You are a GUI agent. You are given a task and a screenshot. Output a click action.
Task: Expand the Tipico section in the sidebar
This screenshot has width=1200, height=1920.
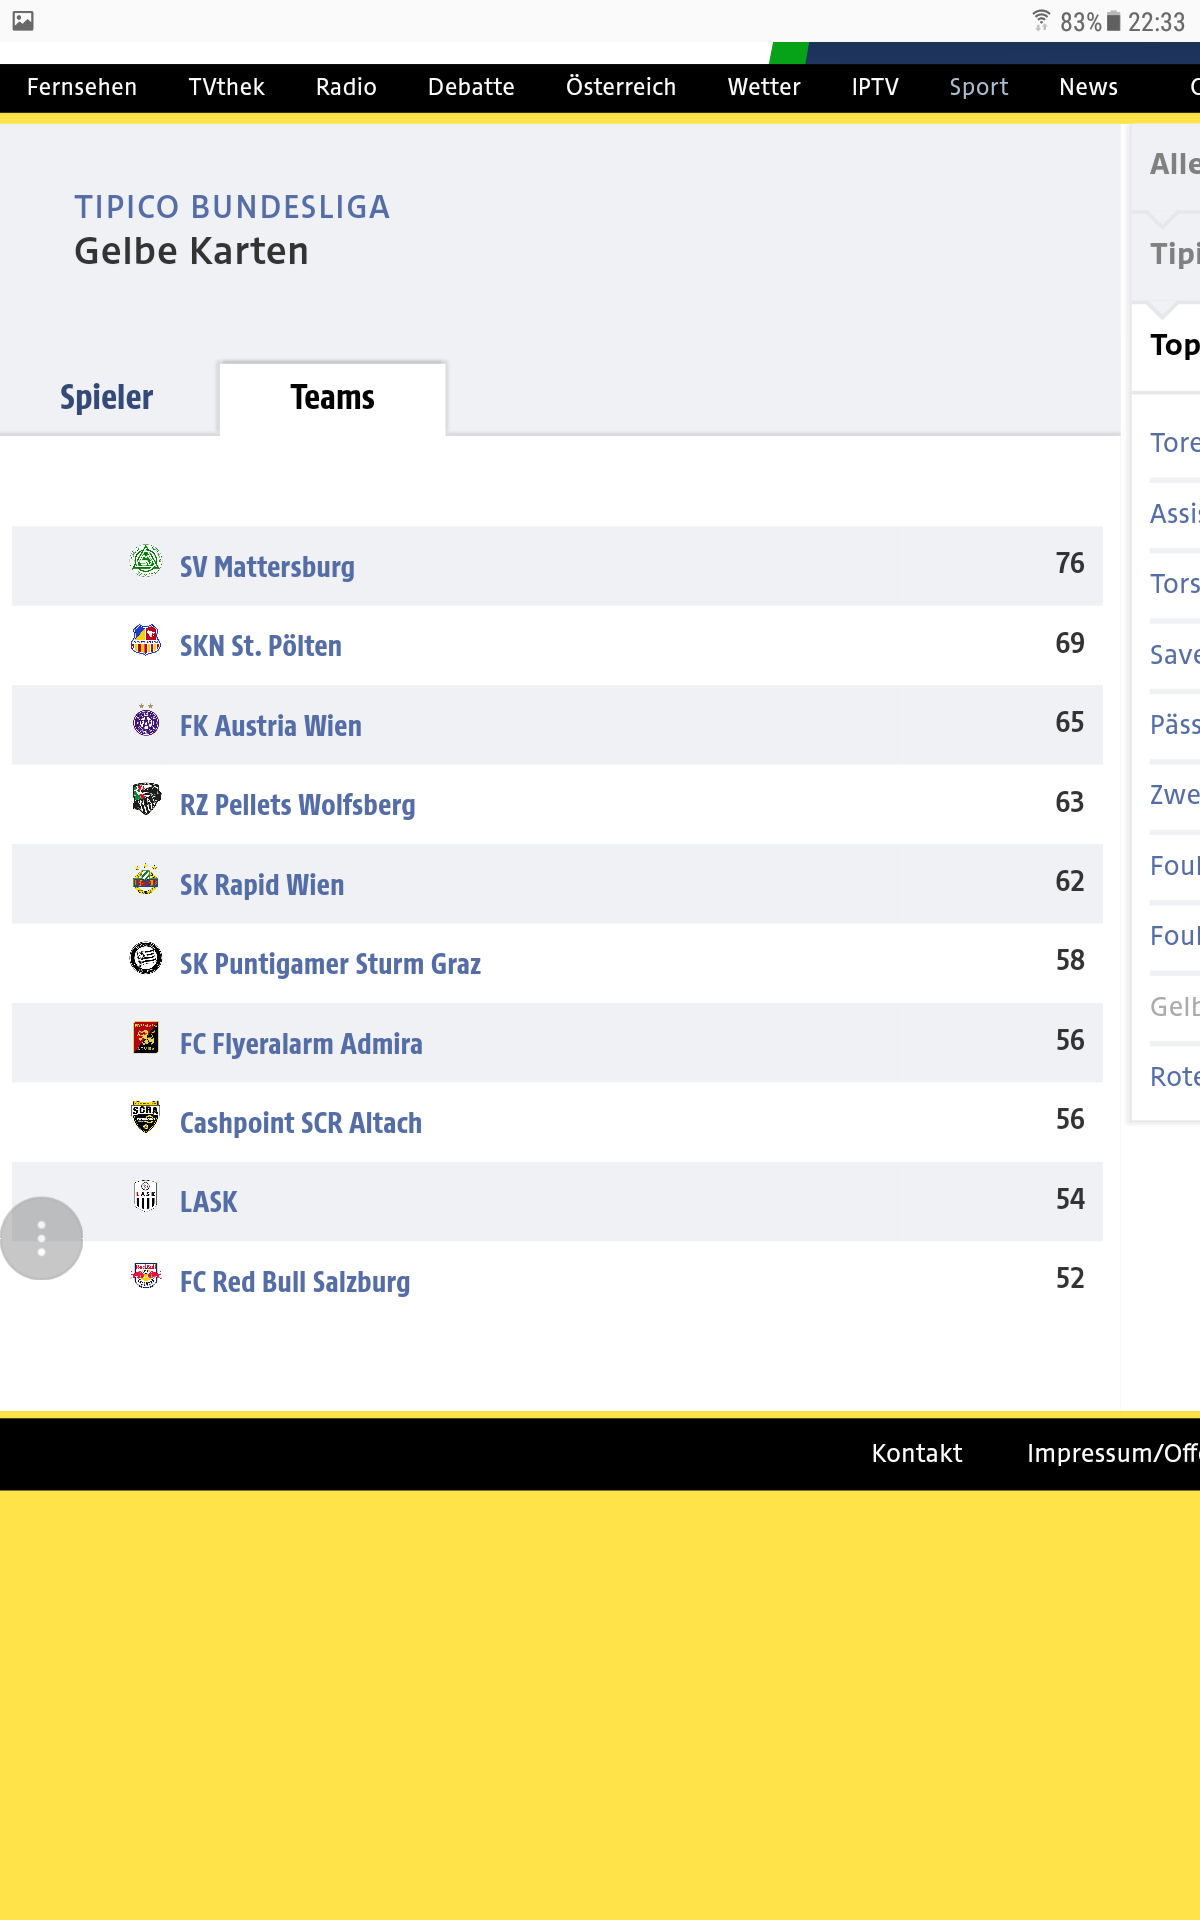coord(1174,254)
